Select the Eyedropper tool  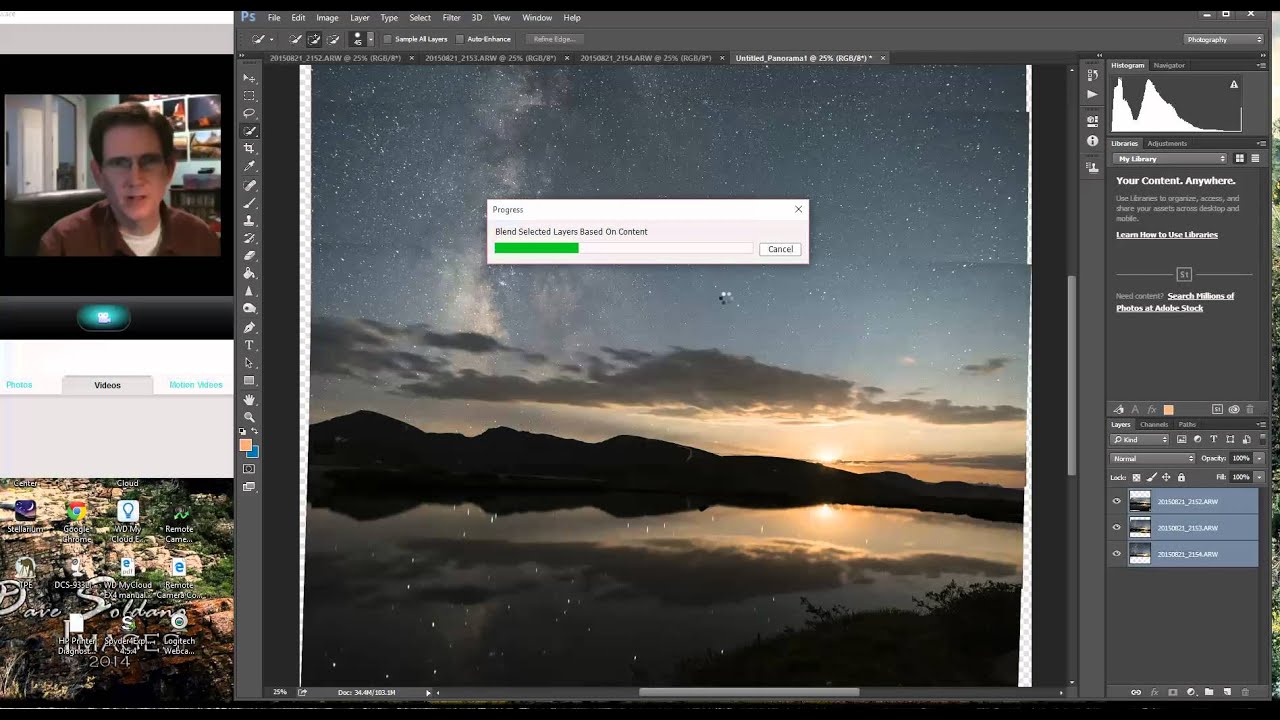249,166
